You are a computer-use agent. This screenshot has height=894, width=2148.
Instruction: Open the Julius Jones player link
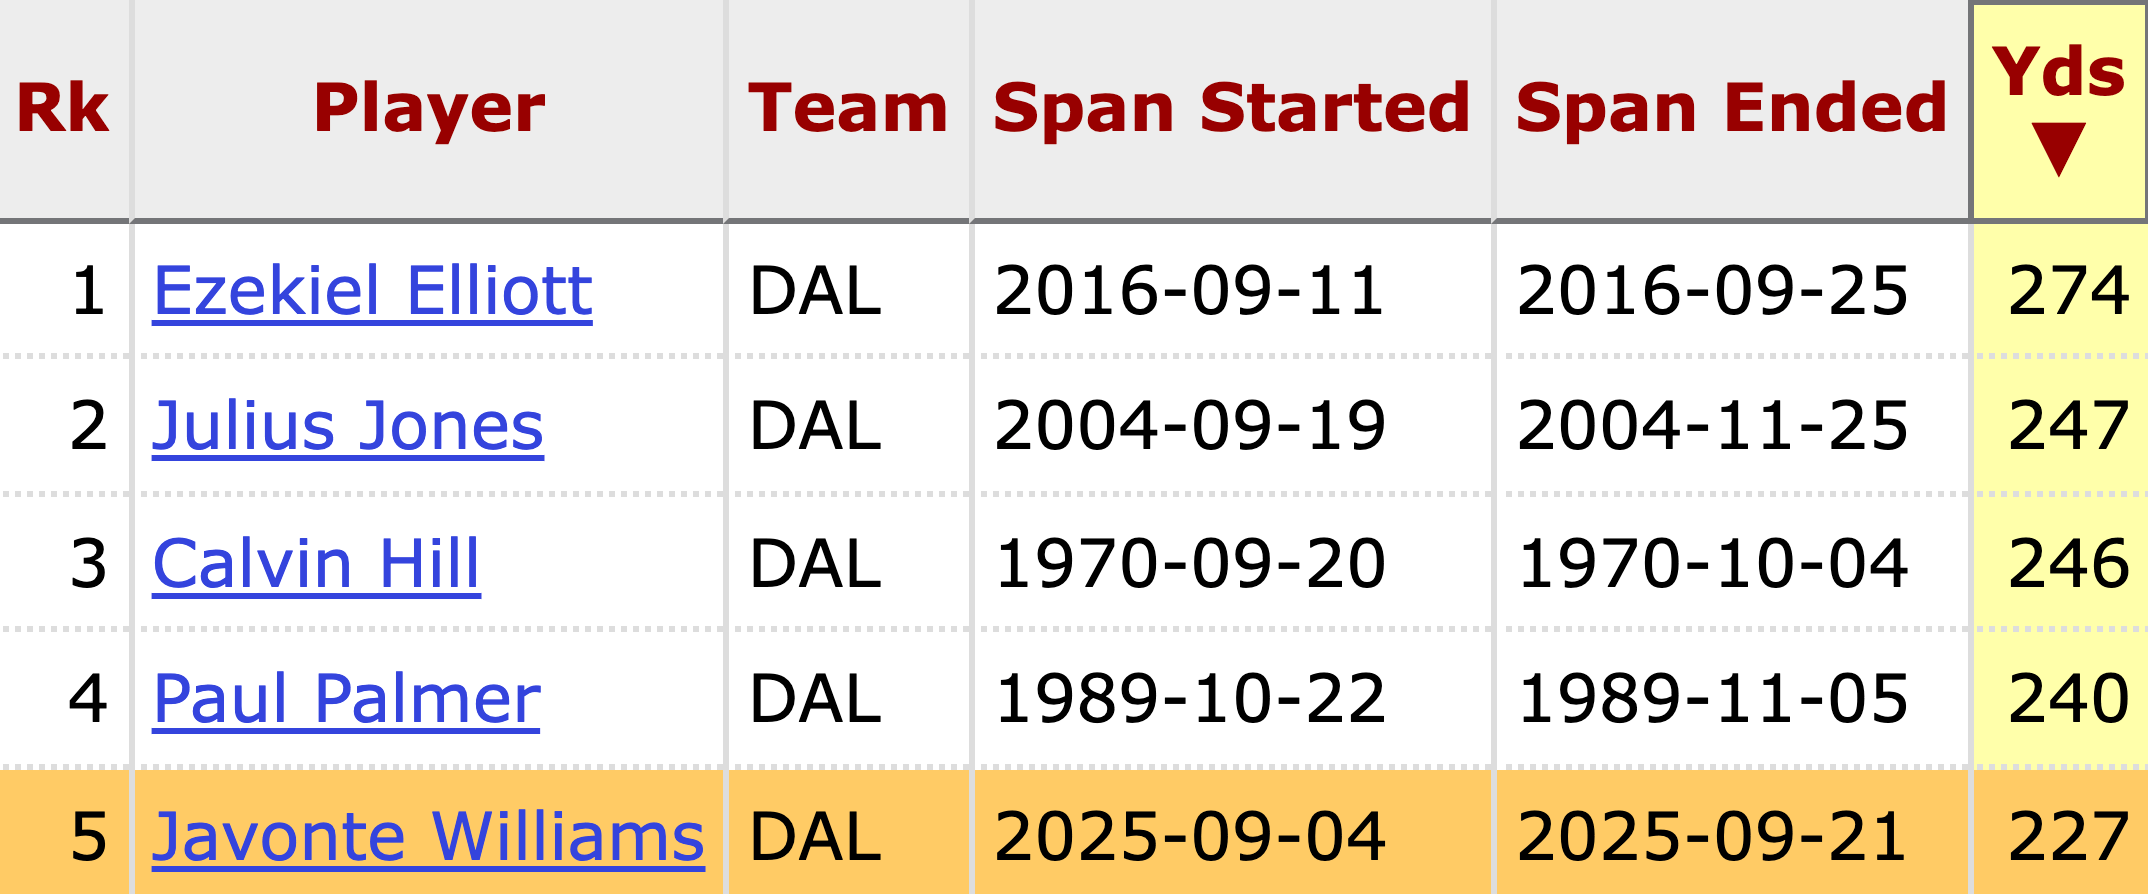click(347, 426)
